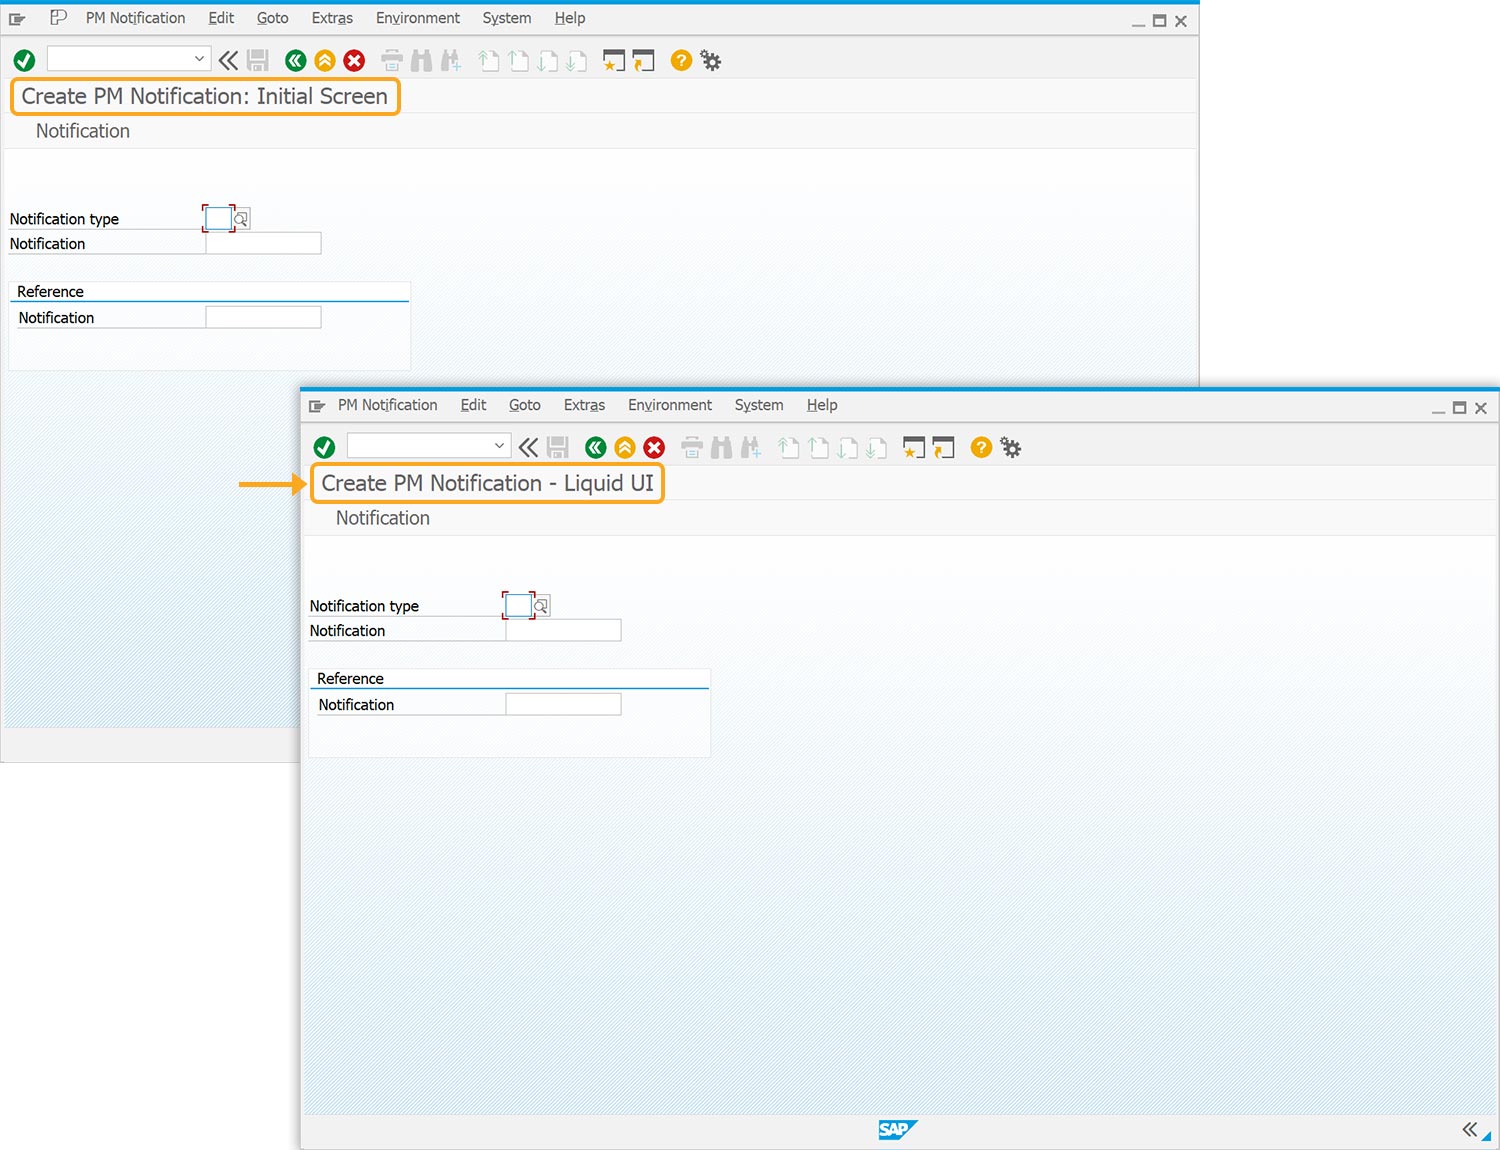Click the Next Page icon in front window

coord(848,448)
